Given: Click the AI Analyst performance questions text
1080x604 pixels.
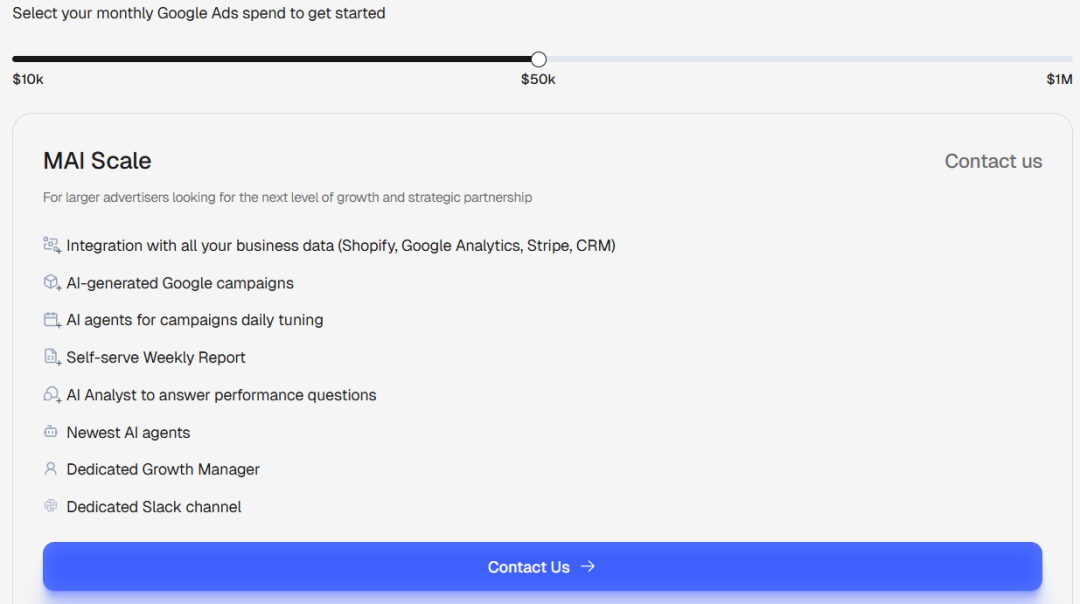Looking at the screenshot, I should (221, 395).
